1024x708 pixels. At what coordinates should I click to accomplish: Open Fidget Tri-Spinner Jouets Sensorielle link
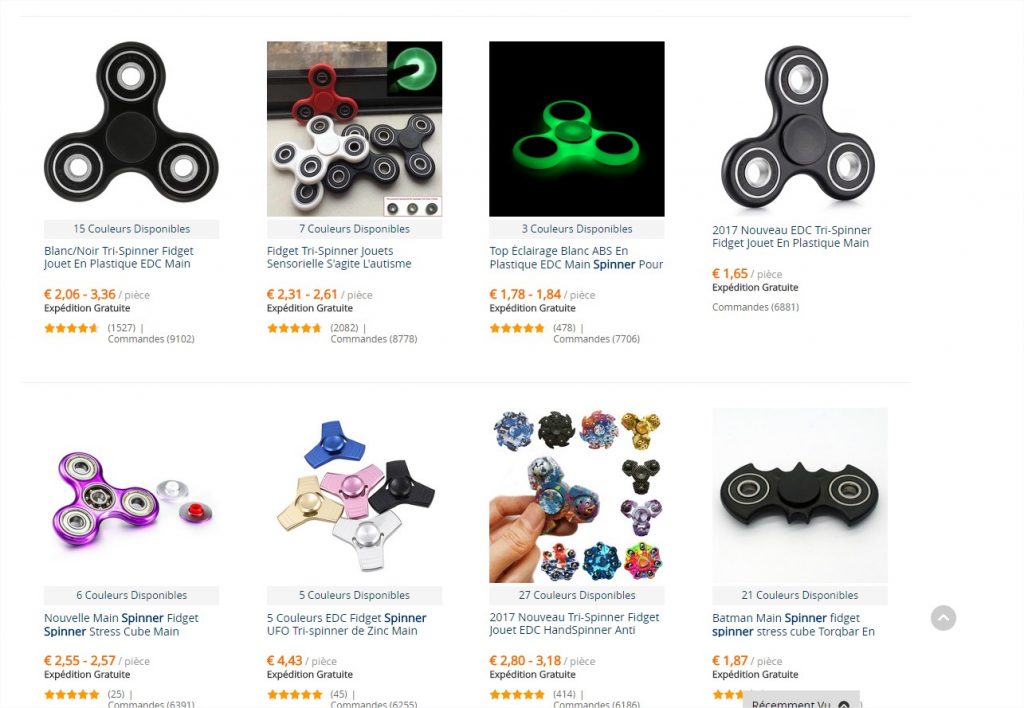pyautogui.click(x=339, y=257)
